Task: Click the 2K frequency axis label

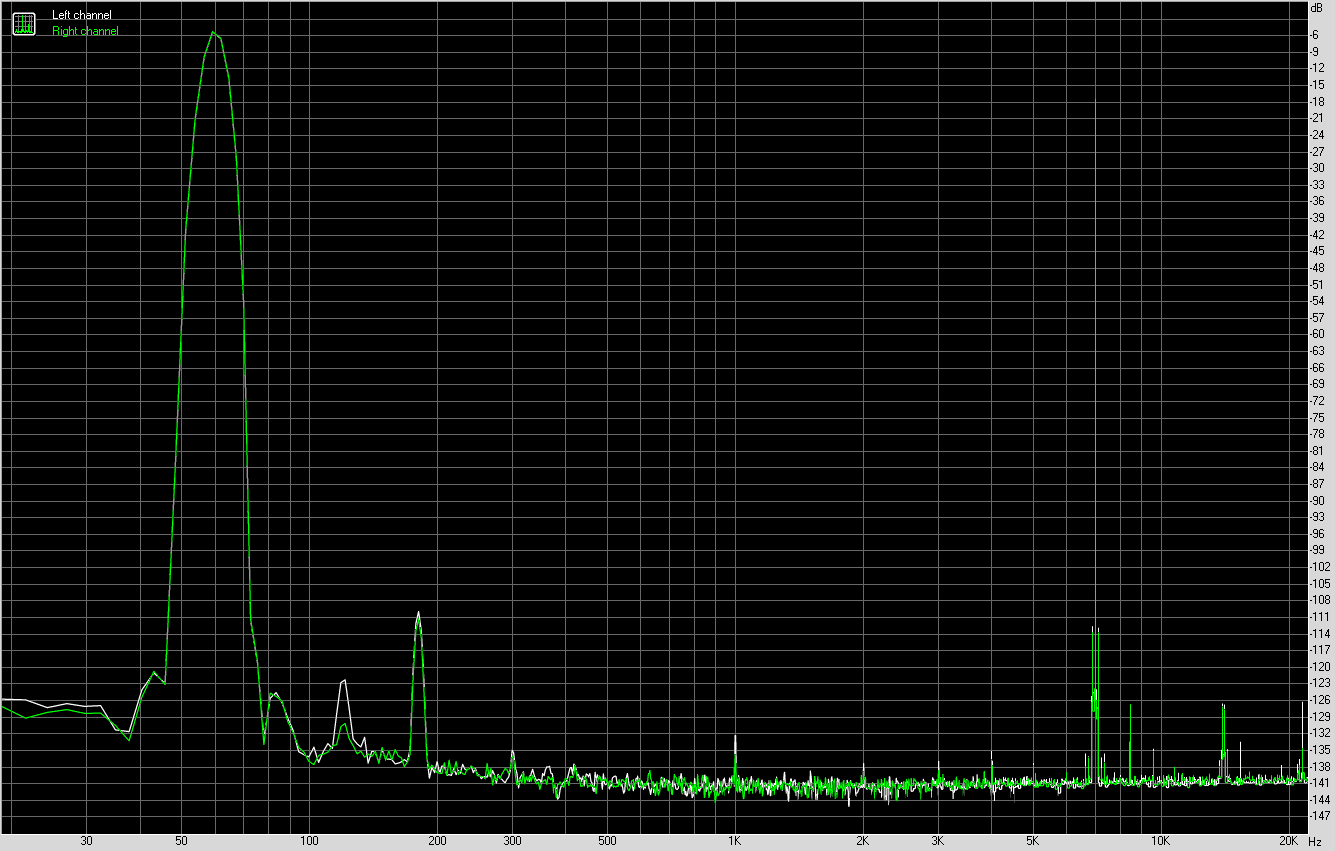Action: [863, 842]
